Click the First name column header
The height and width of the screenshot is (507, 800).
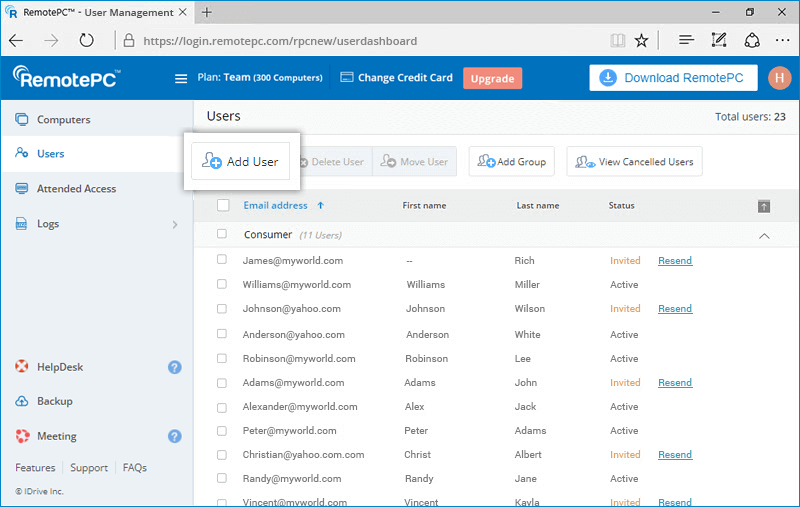click(424, 206)
